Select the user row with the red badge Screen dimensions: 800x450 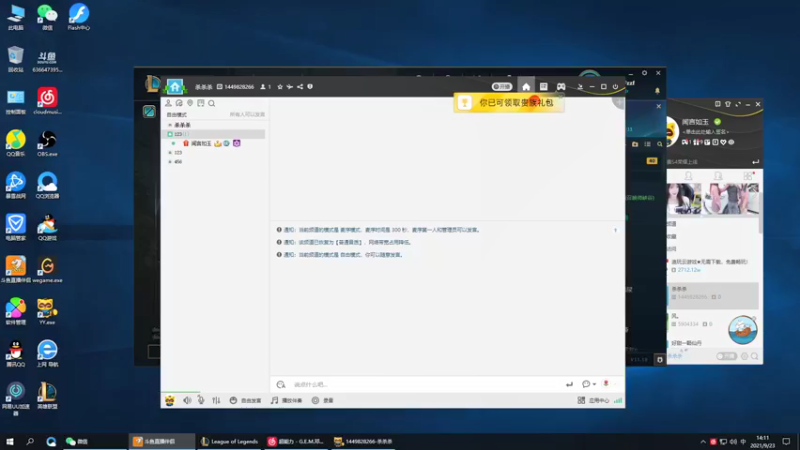tap(213, 143)
